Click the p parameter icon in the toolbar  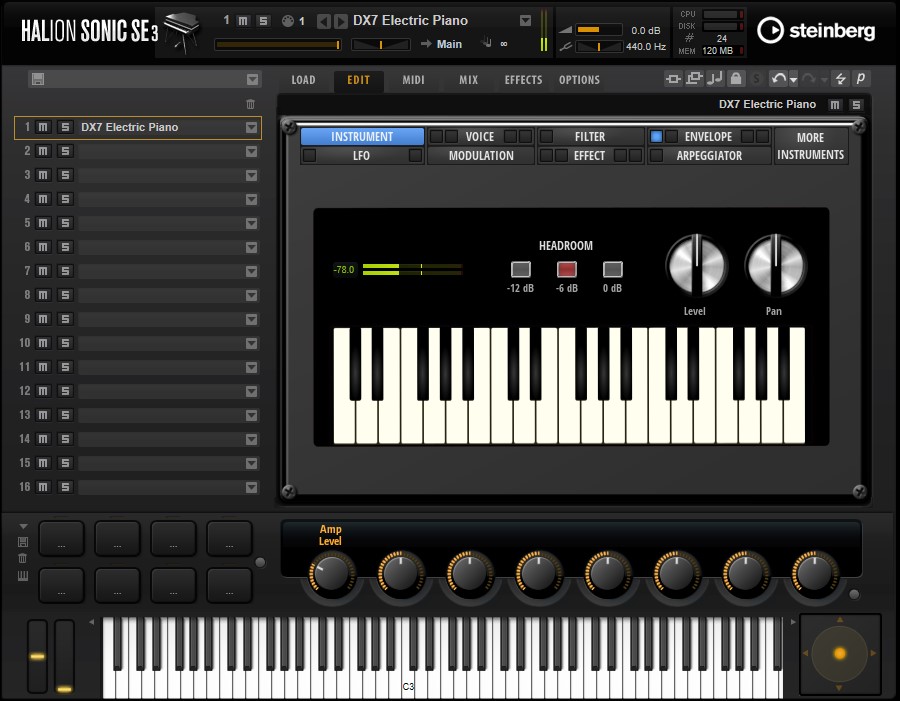pyautogui.click(x=861, y=78)
